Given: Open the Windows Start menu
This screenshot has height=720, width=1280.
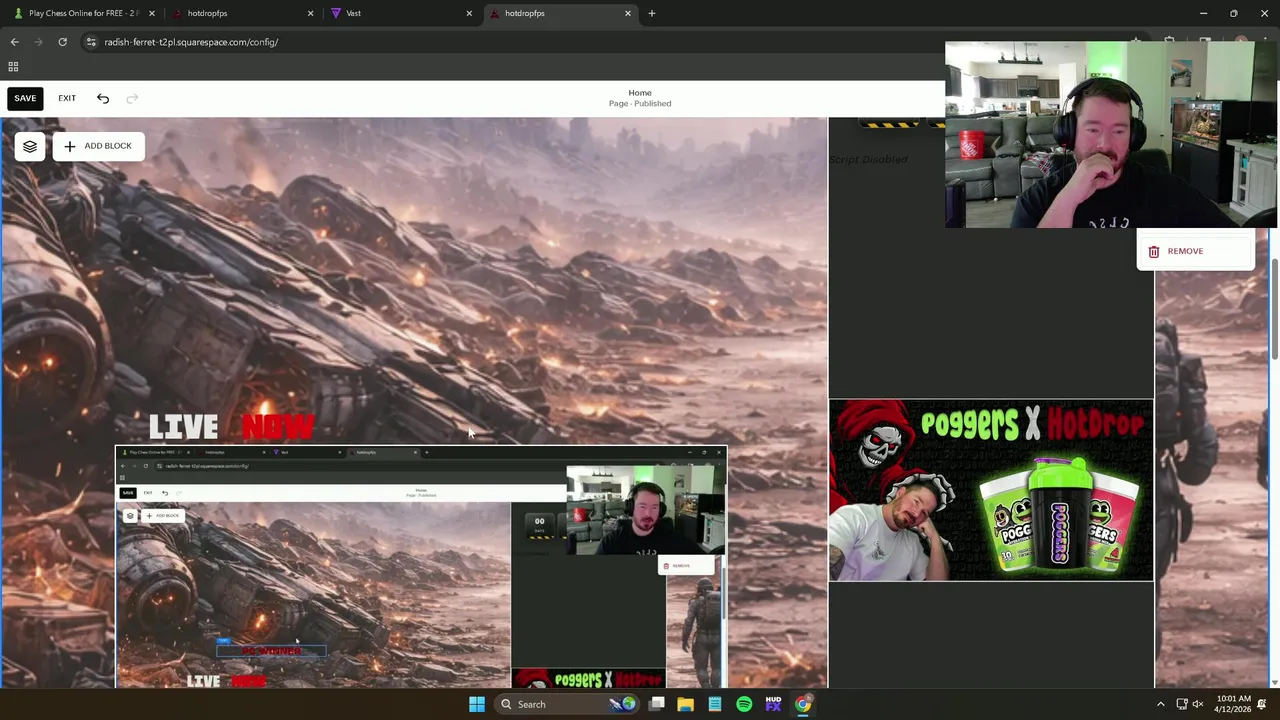Looking at the screenshot, I should click(477, 704).
